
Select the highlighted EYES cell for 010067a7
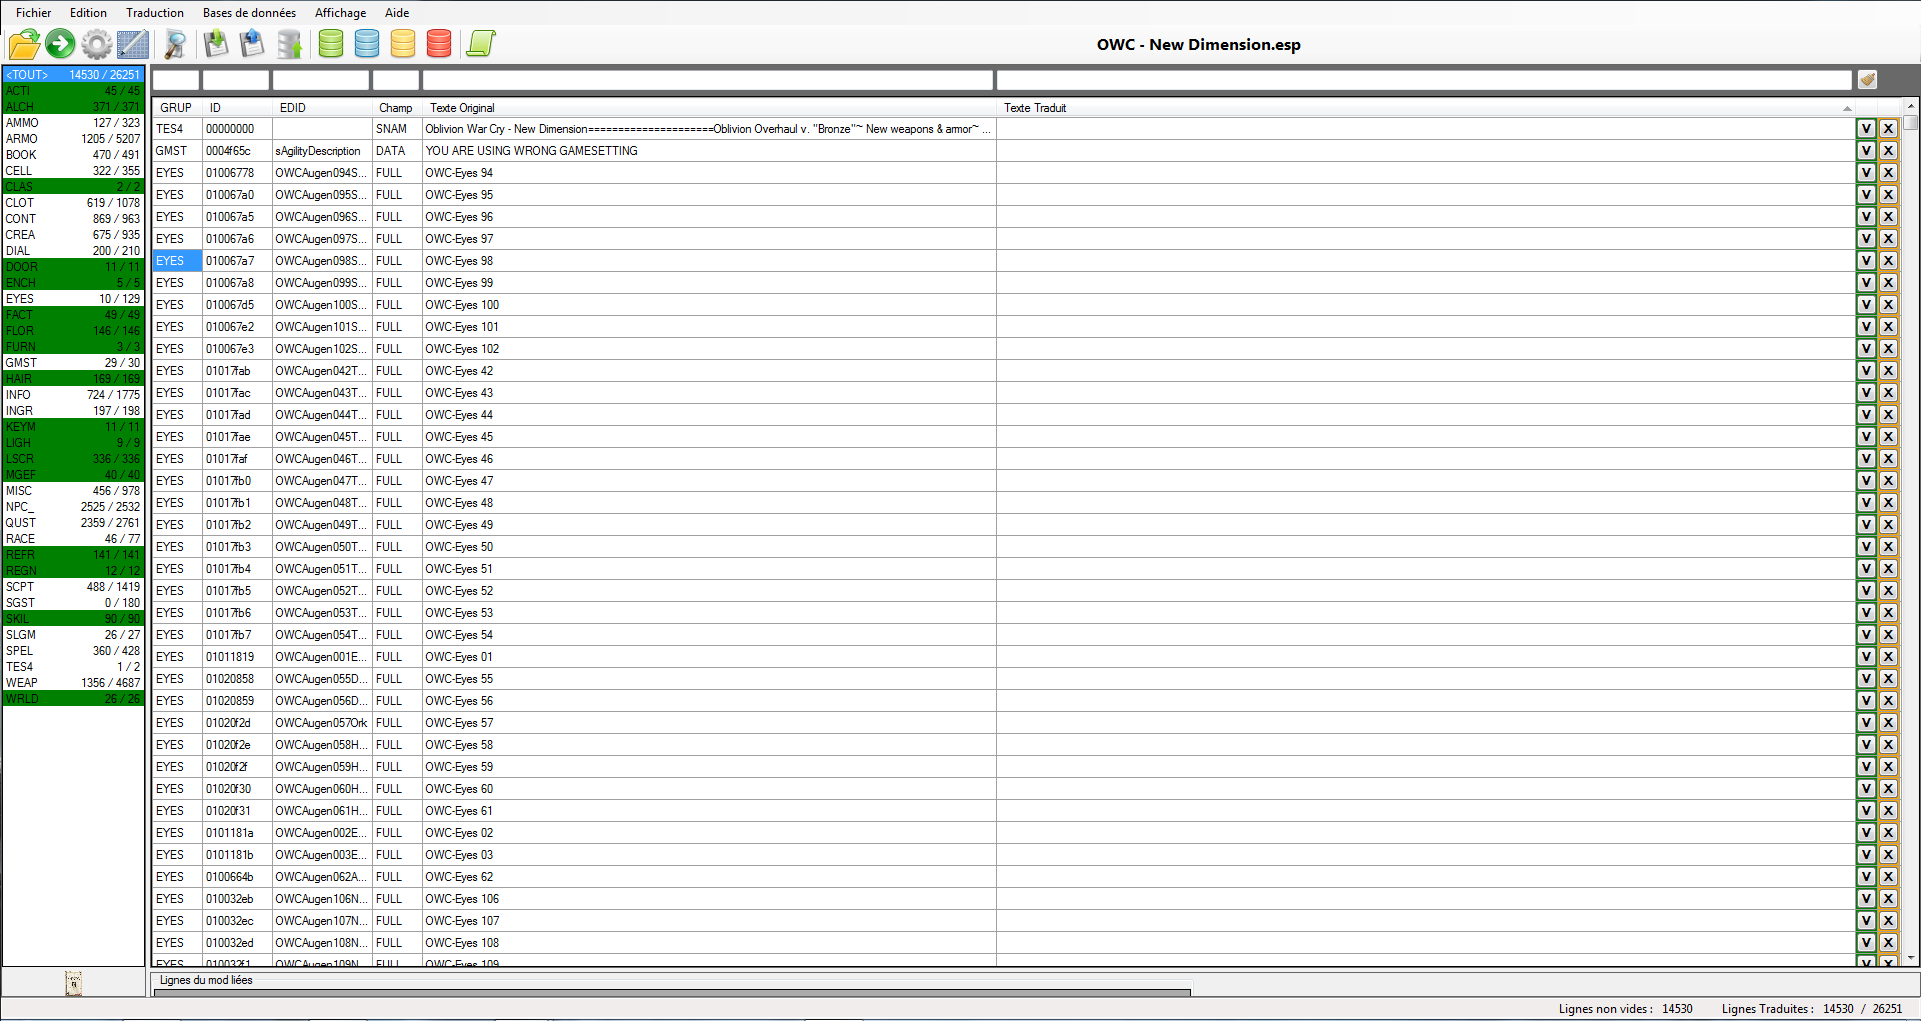(x=177, y=261)
